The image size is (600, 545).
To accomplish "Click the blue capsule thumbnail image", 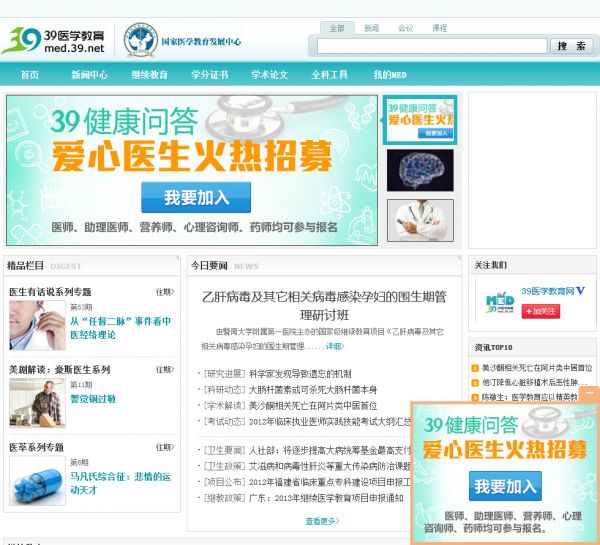I will [x=38, y=481].
